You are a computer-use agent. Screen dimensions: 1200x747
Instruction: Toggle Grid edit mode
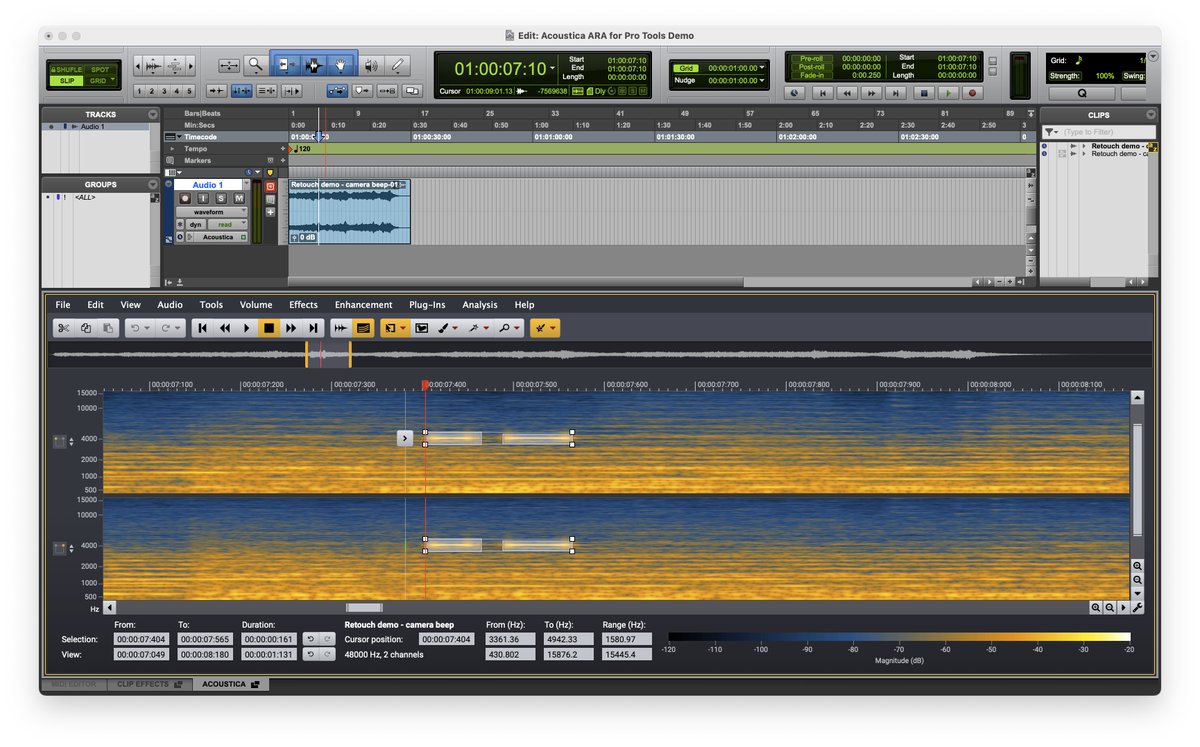click(x=100, y=81)
